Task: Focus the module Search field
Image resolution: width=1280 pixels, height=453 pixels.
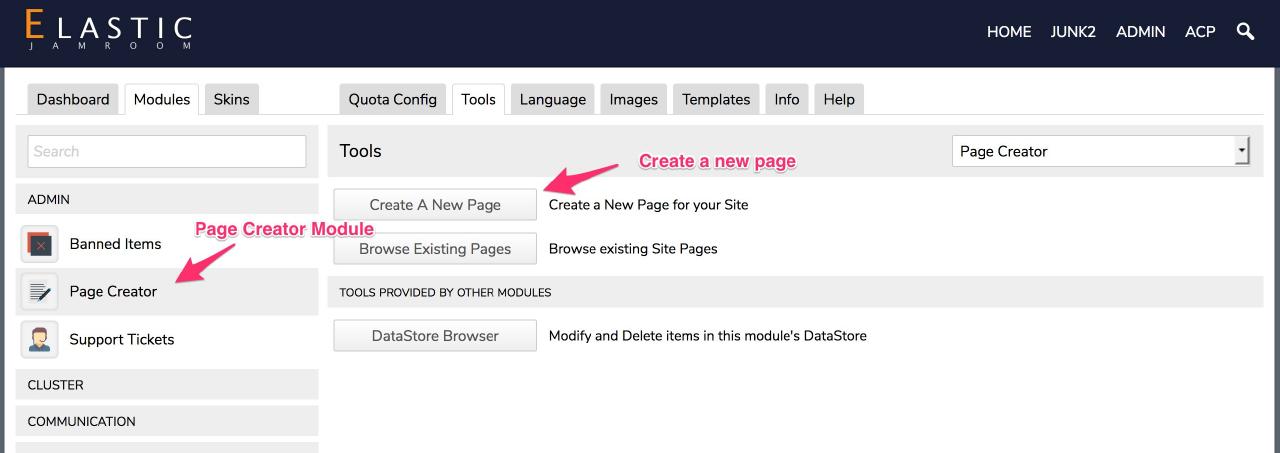Action: point(167,152)
